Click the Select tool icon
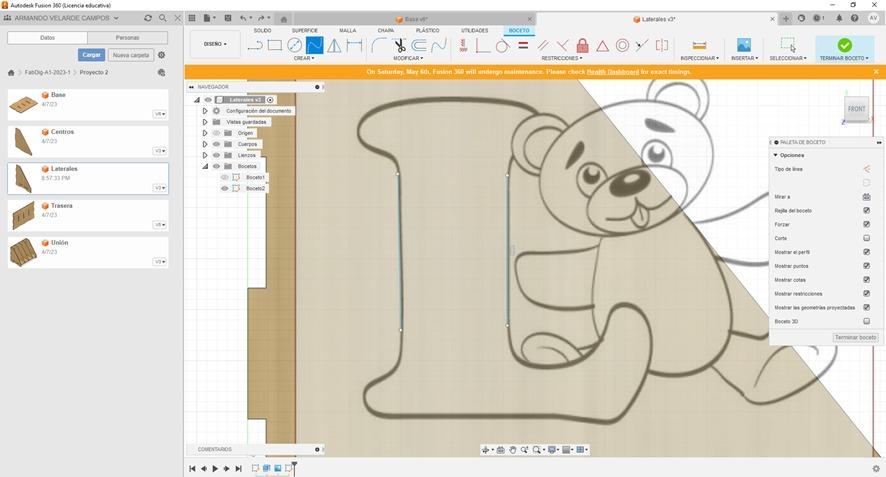Viewport: 886px width, 477px height. pyautogui.click(x=788, y=45)
